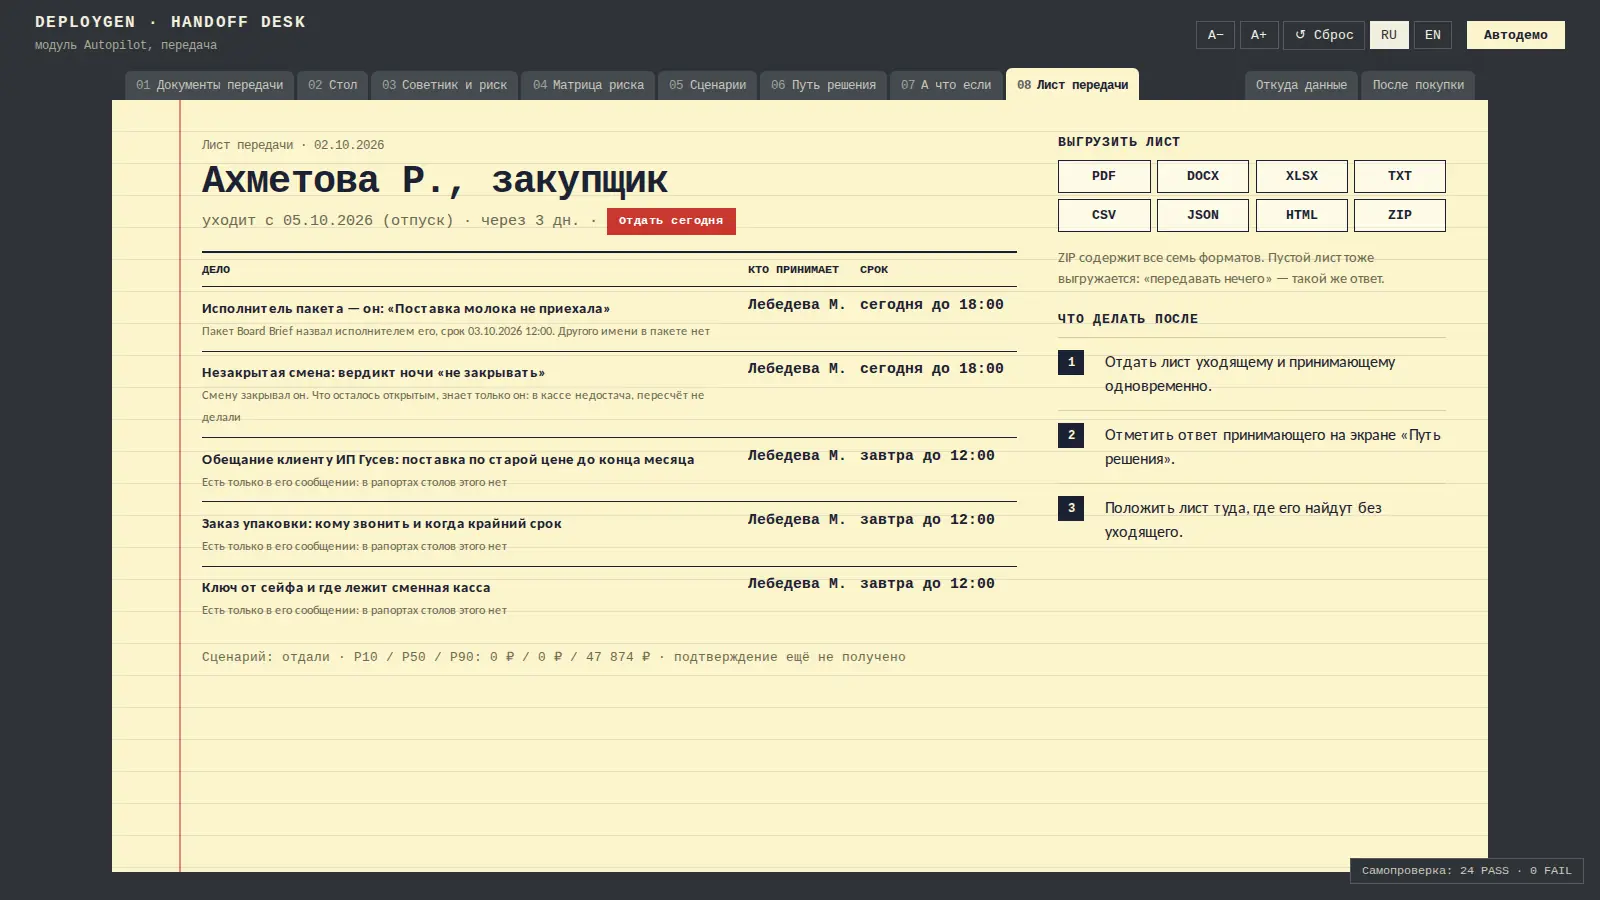Open tab 01 Документы передачи
This screenshot has height=900, width=1600.
coord(210,85)
